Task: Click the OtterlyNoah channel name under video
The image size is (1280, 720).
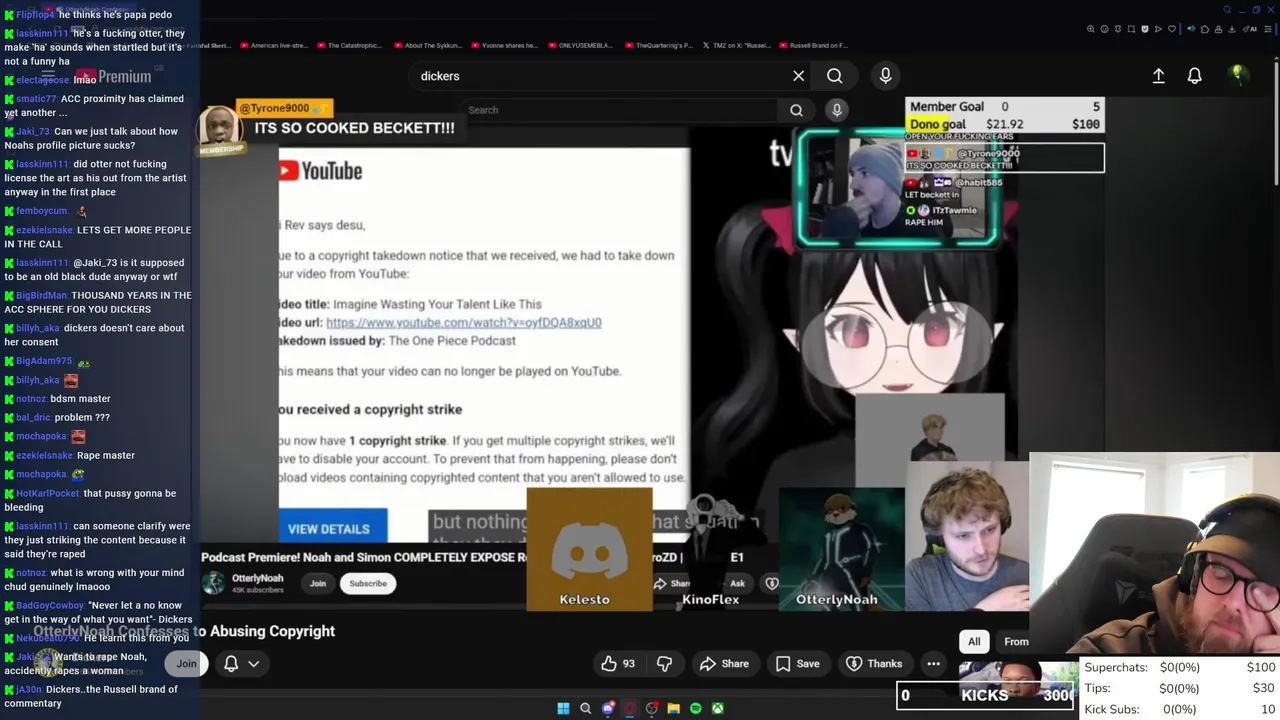Action: pos(258,578)
